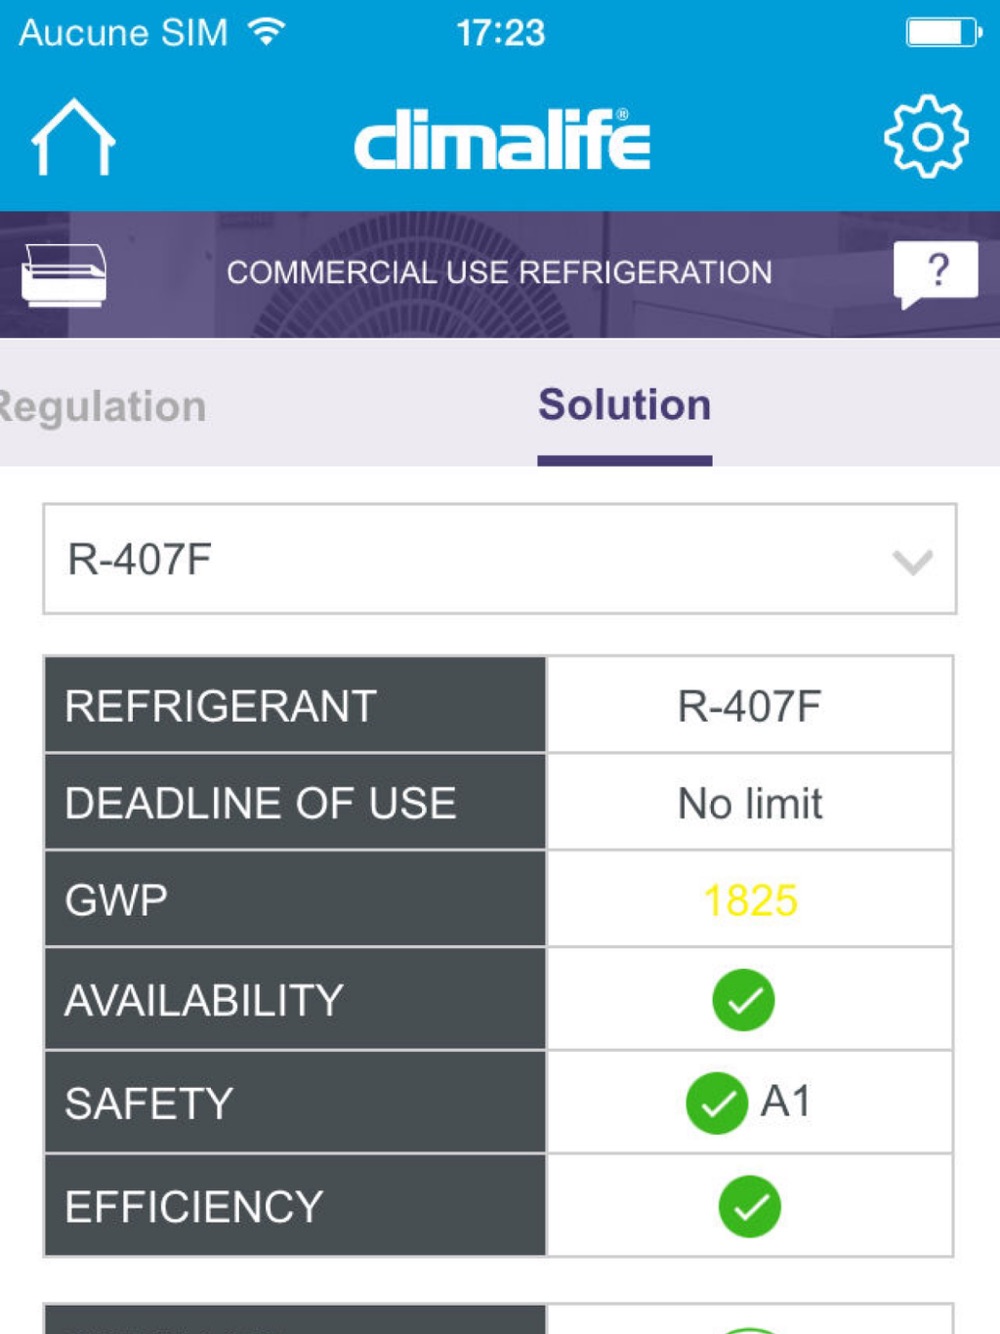The width and height of the screenshot is (1000, 1334).
Task: Tap the refrigerated display case icon
Action: pyautogui.click(x=64, y=274)
